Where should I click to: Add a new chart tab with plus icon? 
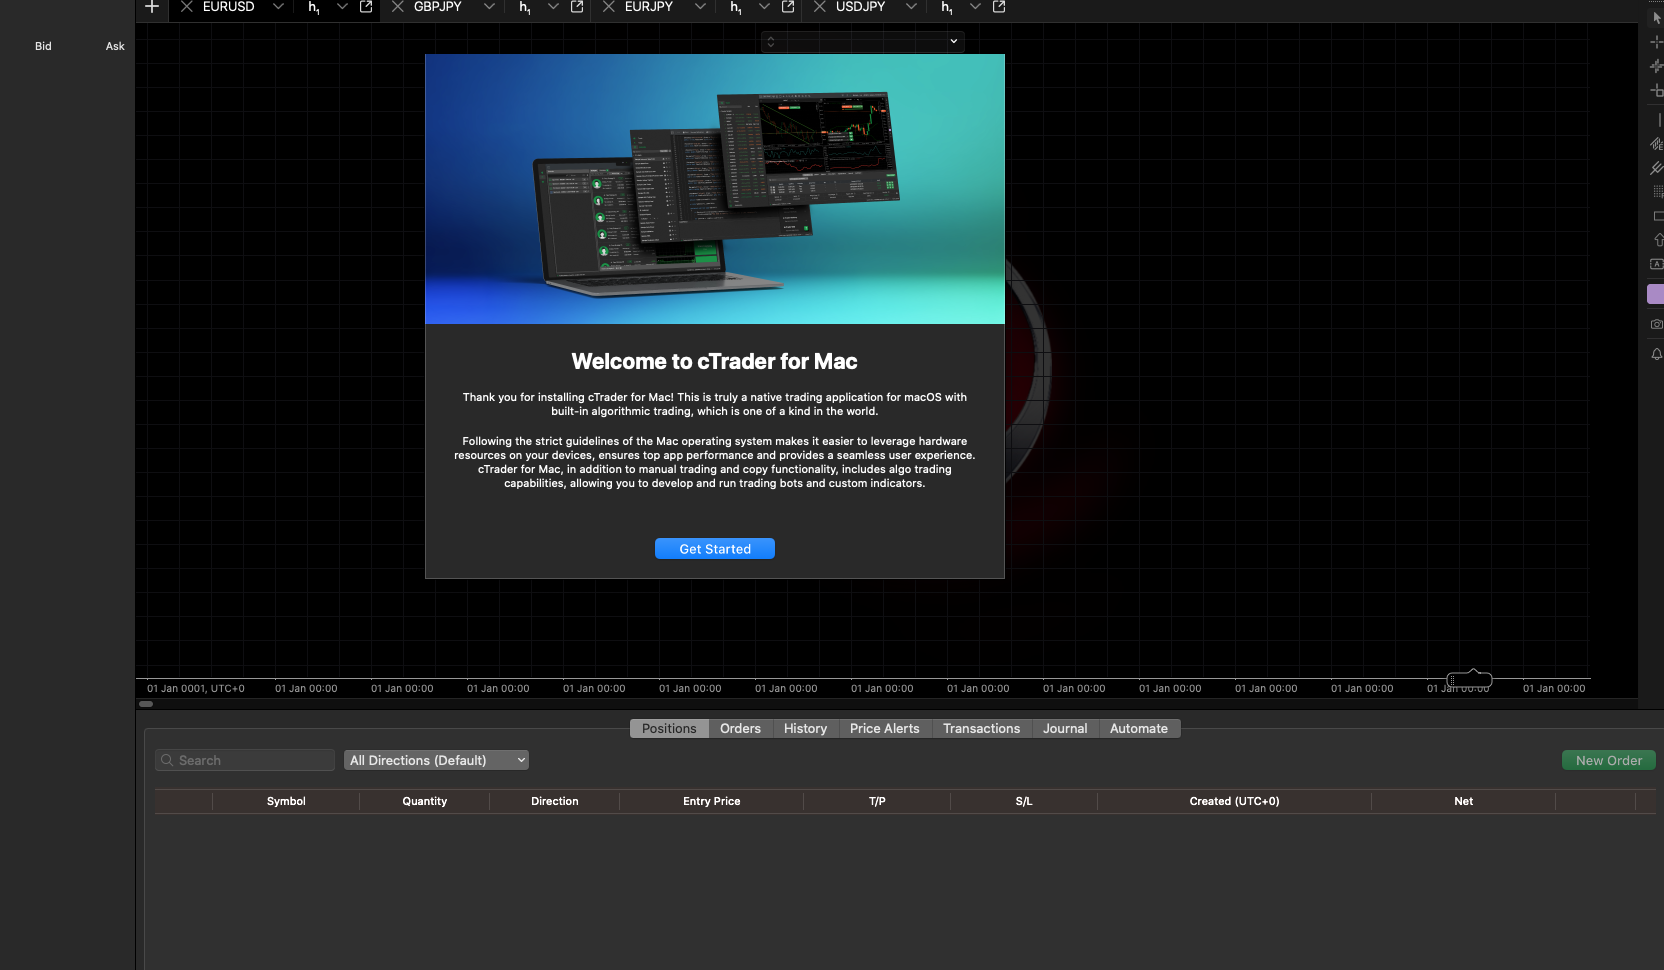pyautogui.click(x=152, y=7)
